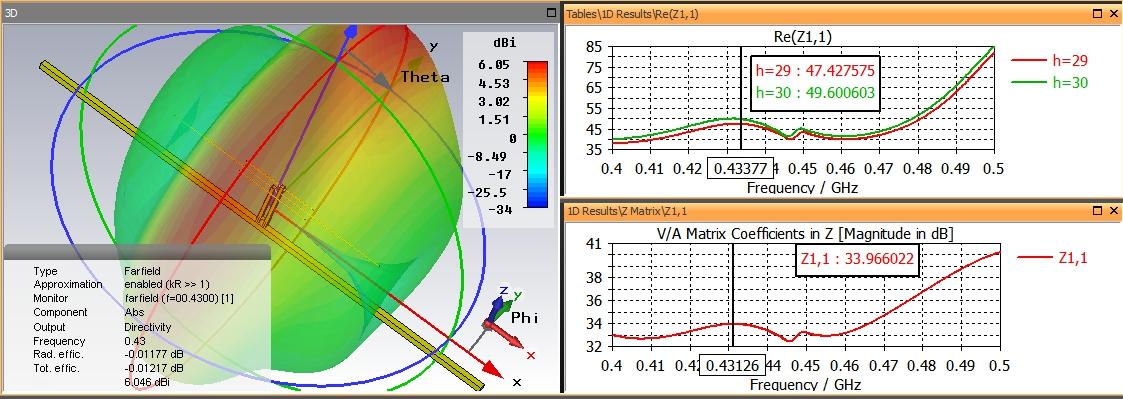Click the h=29 legend entry

(1049, 61)
